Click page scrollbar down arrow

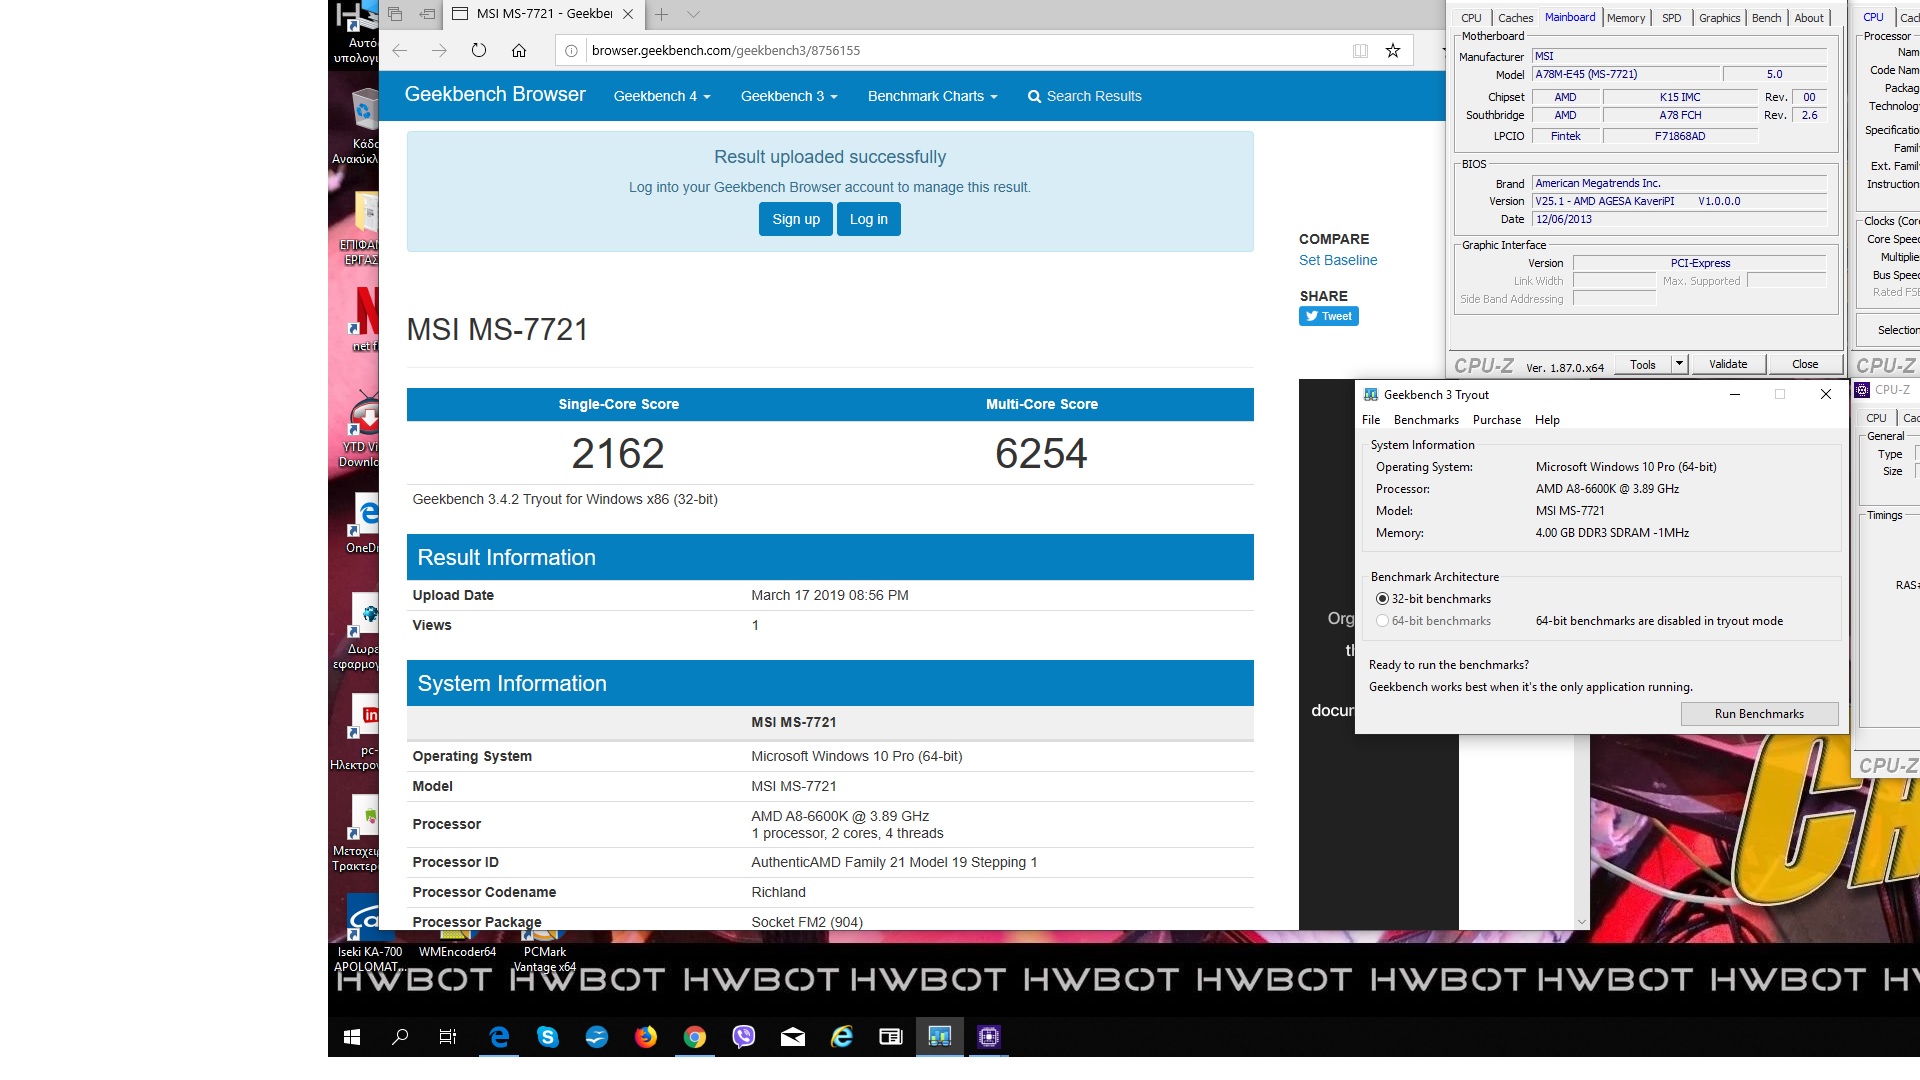tap(1581, 922)
